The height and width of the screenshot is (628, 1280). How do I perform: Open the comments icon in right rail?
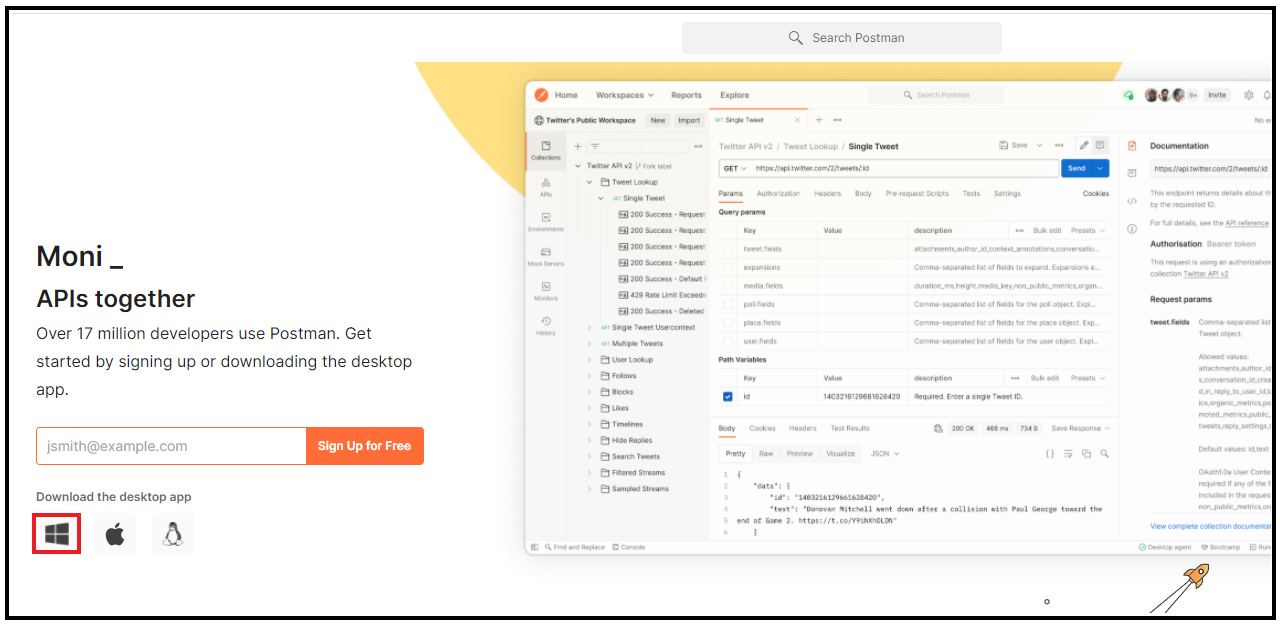1132,173
